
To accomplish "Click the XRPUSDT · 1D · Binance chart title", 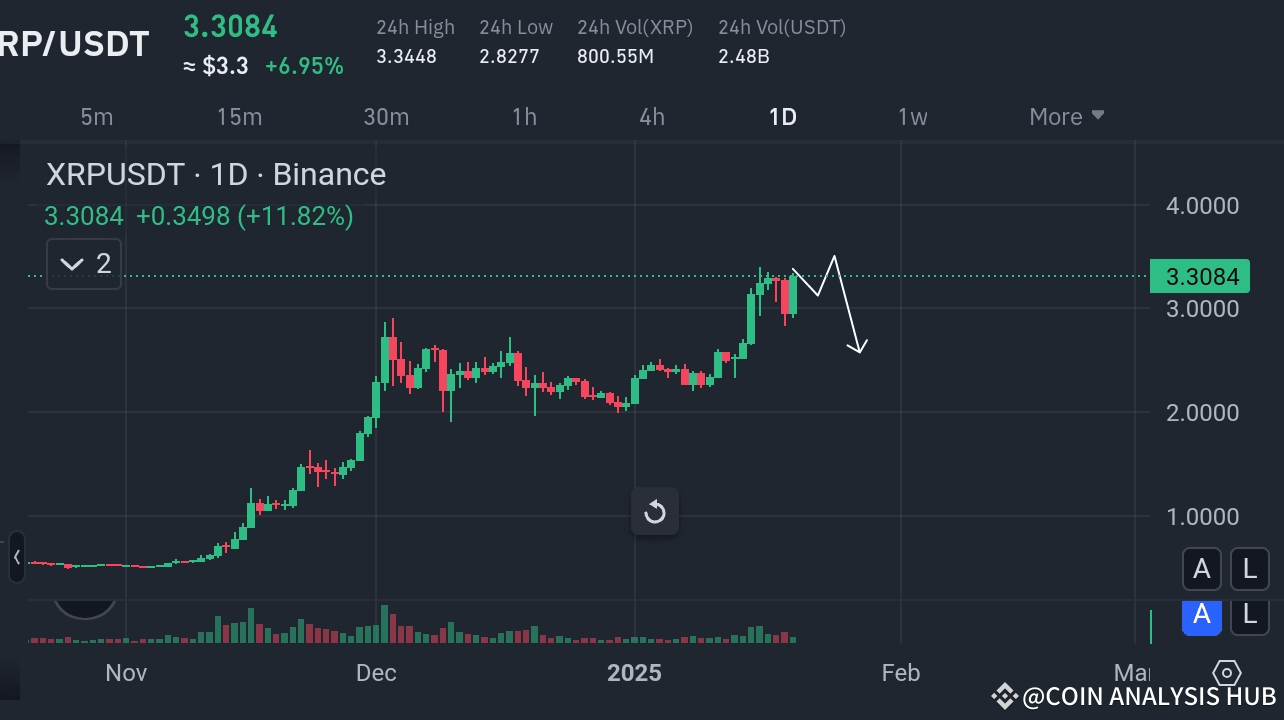I will tap(215, 174).
